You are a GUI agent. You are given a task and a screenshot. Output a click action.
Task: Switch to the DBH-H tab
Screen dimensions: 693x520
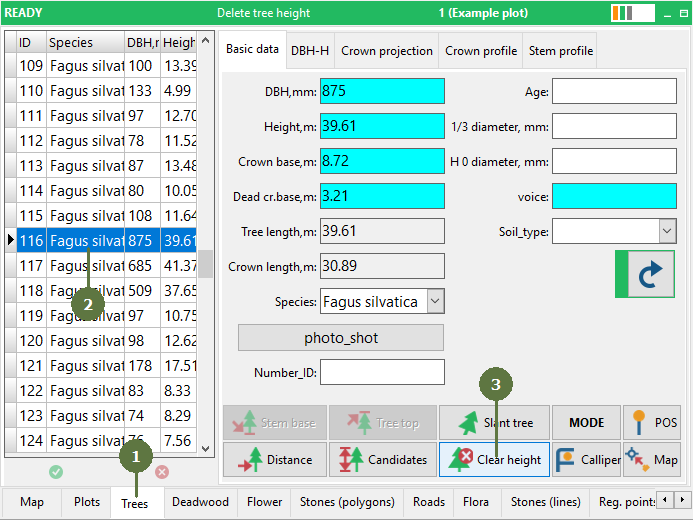click(x=310, y=51)
